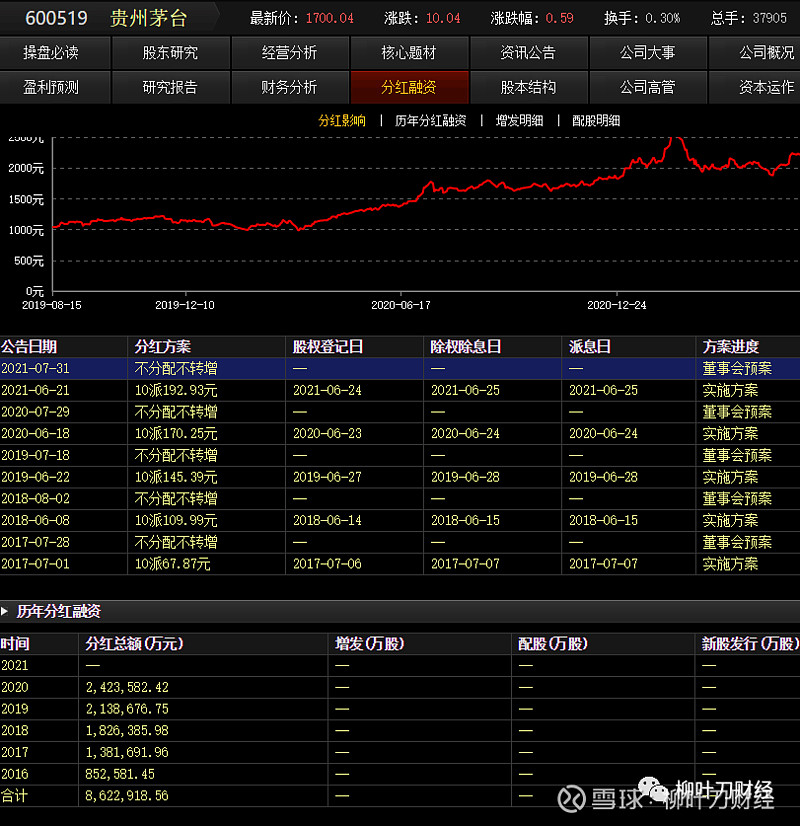This screenshot has height=826, width=800.
Task: Click 实施方案 status in 2021-06-21 row
Action: tap(730, 390)
